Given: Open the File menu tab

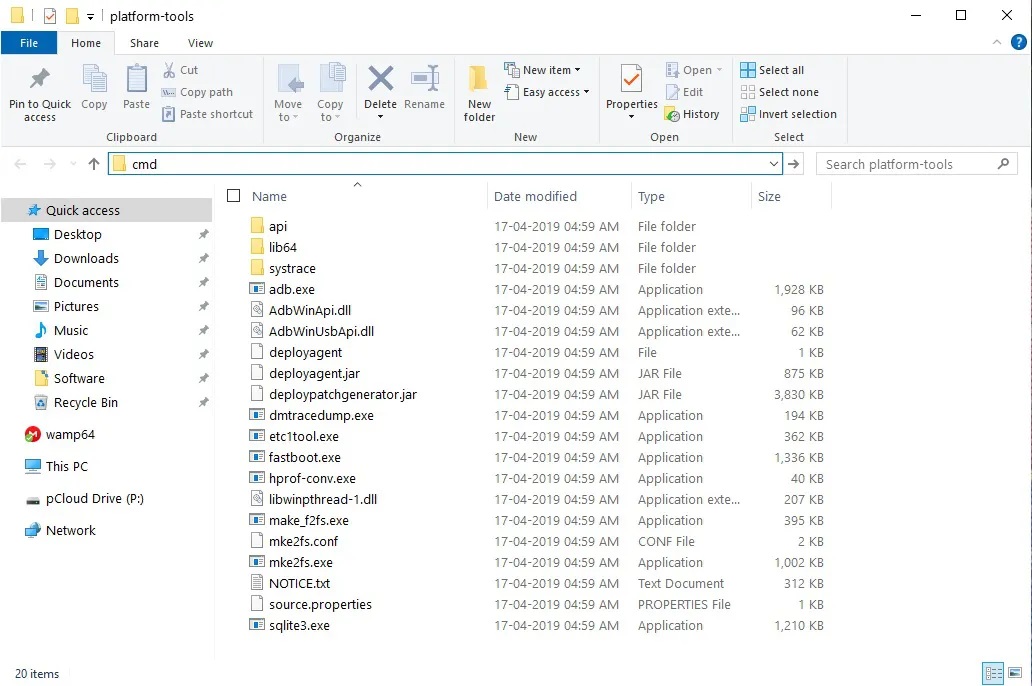Looking at the screenshot, I should (x=29, y=43).
